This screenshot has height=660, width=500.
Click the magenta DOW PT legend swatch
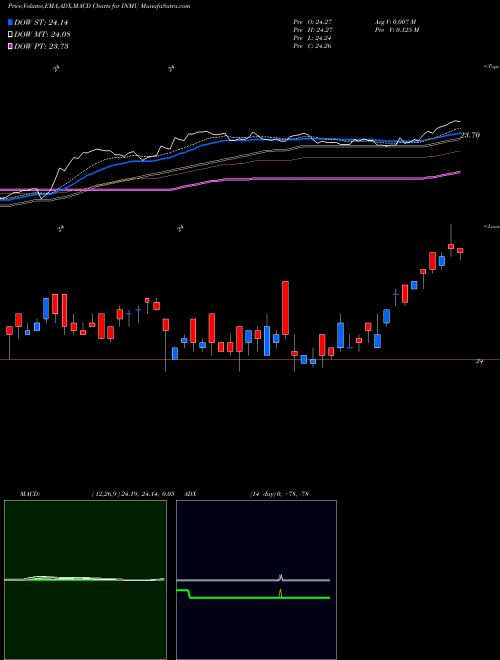[x=10, y=46]
